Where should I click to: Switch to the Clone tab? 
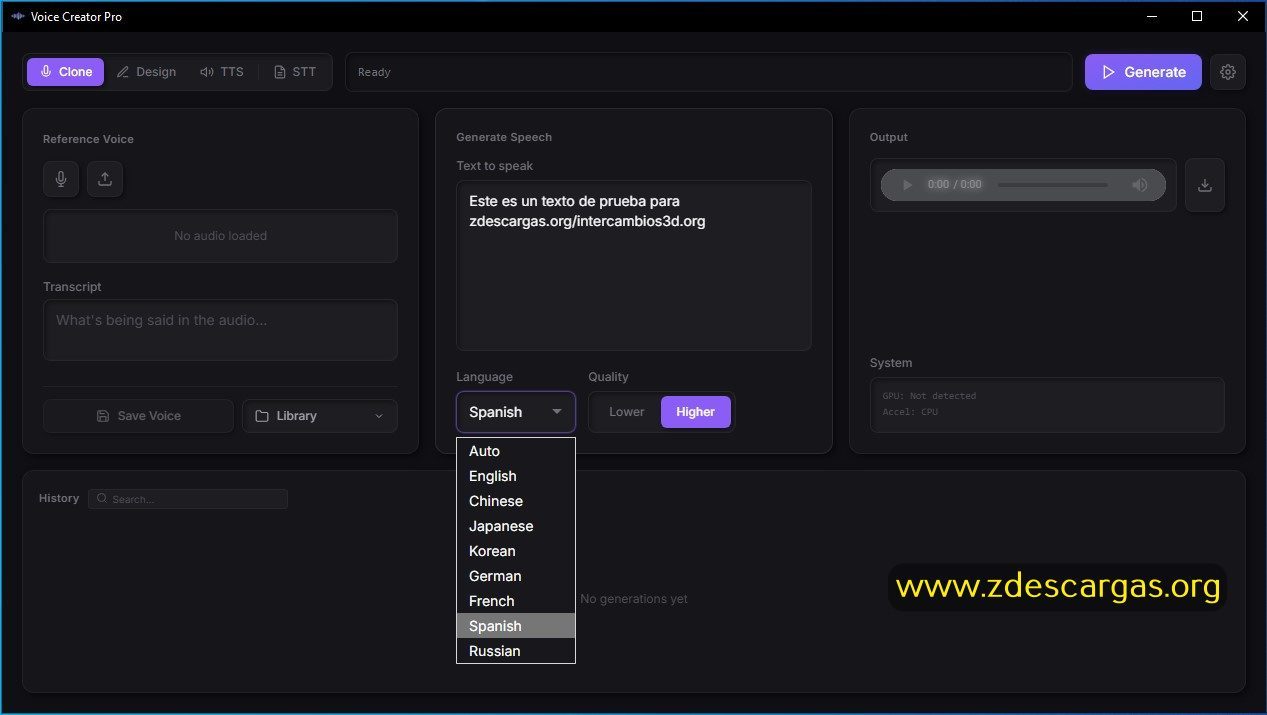pyautogui.click(x=65, y=72)
